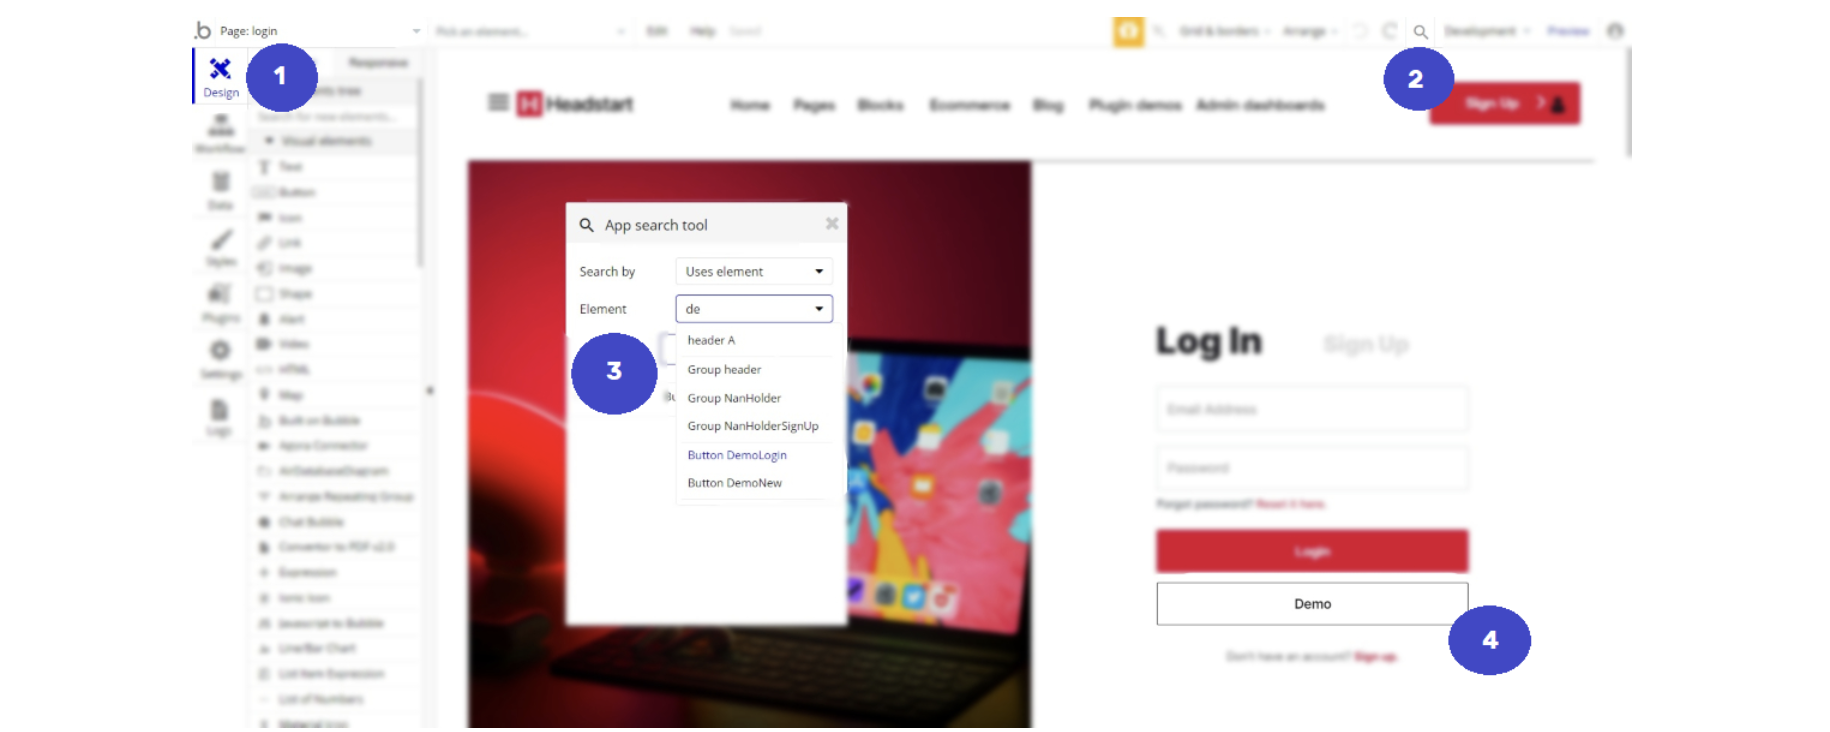This screenshot has width=1830, height=732.
Task: Open the Plugins tab icon
Action: tap(220, 303)
